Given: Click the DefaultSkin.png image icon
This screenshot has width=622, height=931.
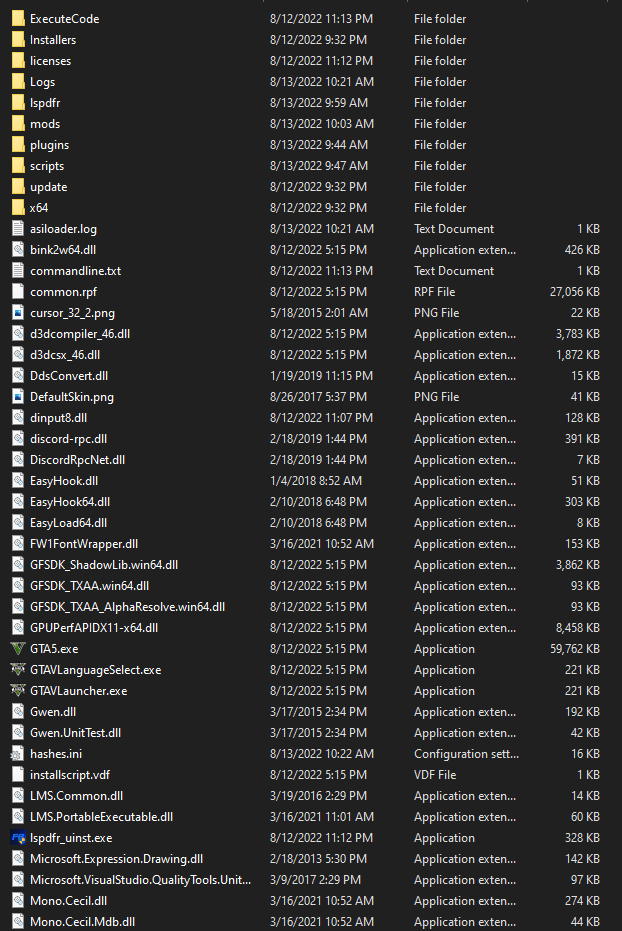Looking at the screenshot, I should (x=18, y=397).
